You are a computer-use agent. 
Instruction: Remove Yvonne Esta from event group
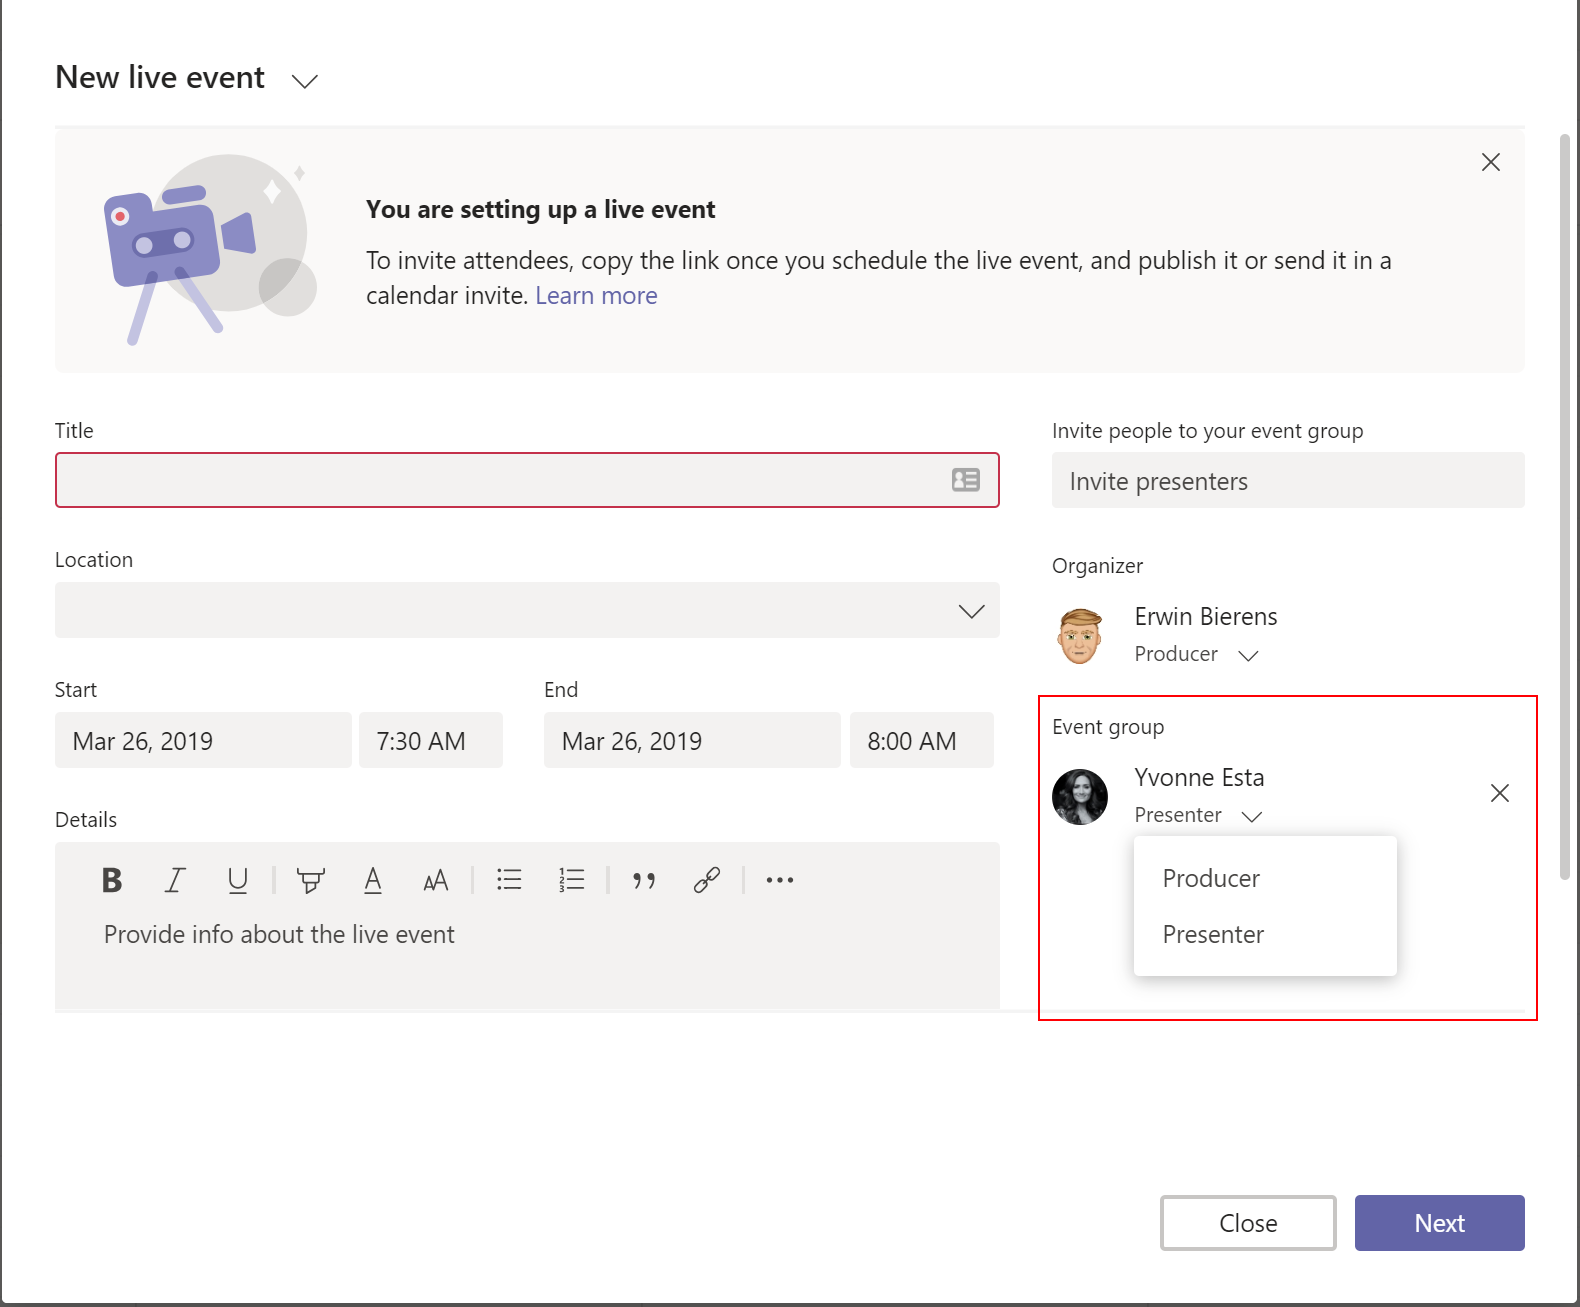1499,793
